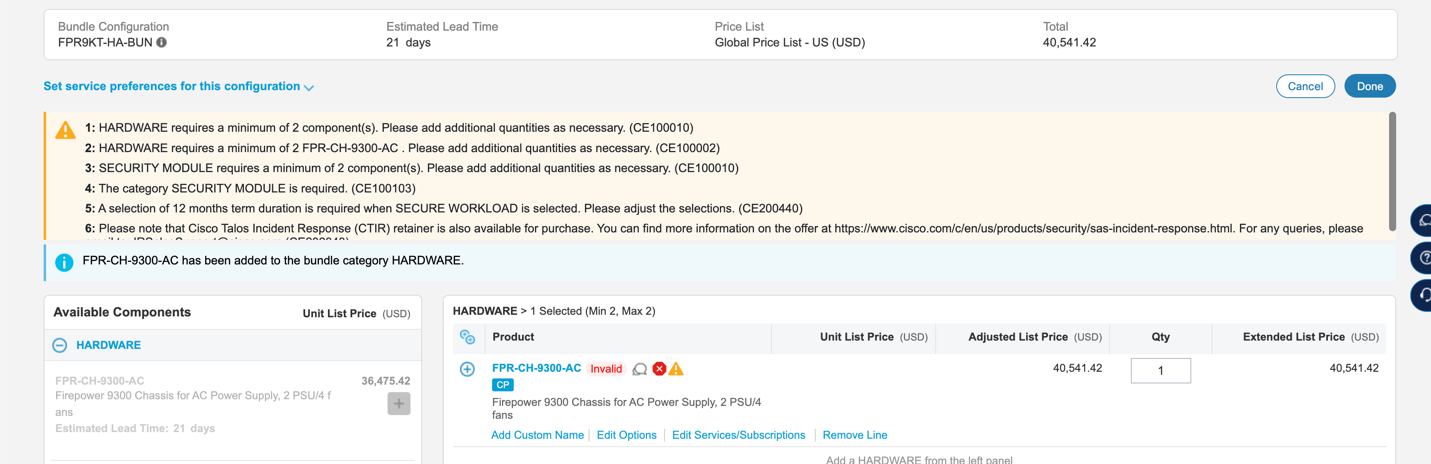Open the FPR-CH-9300-AC product link in selected hardware

[536, 368]
